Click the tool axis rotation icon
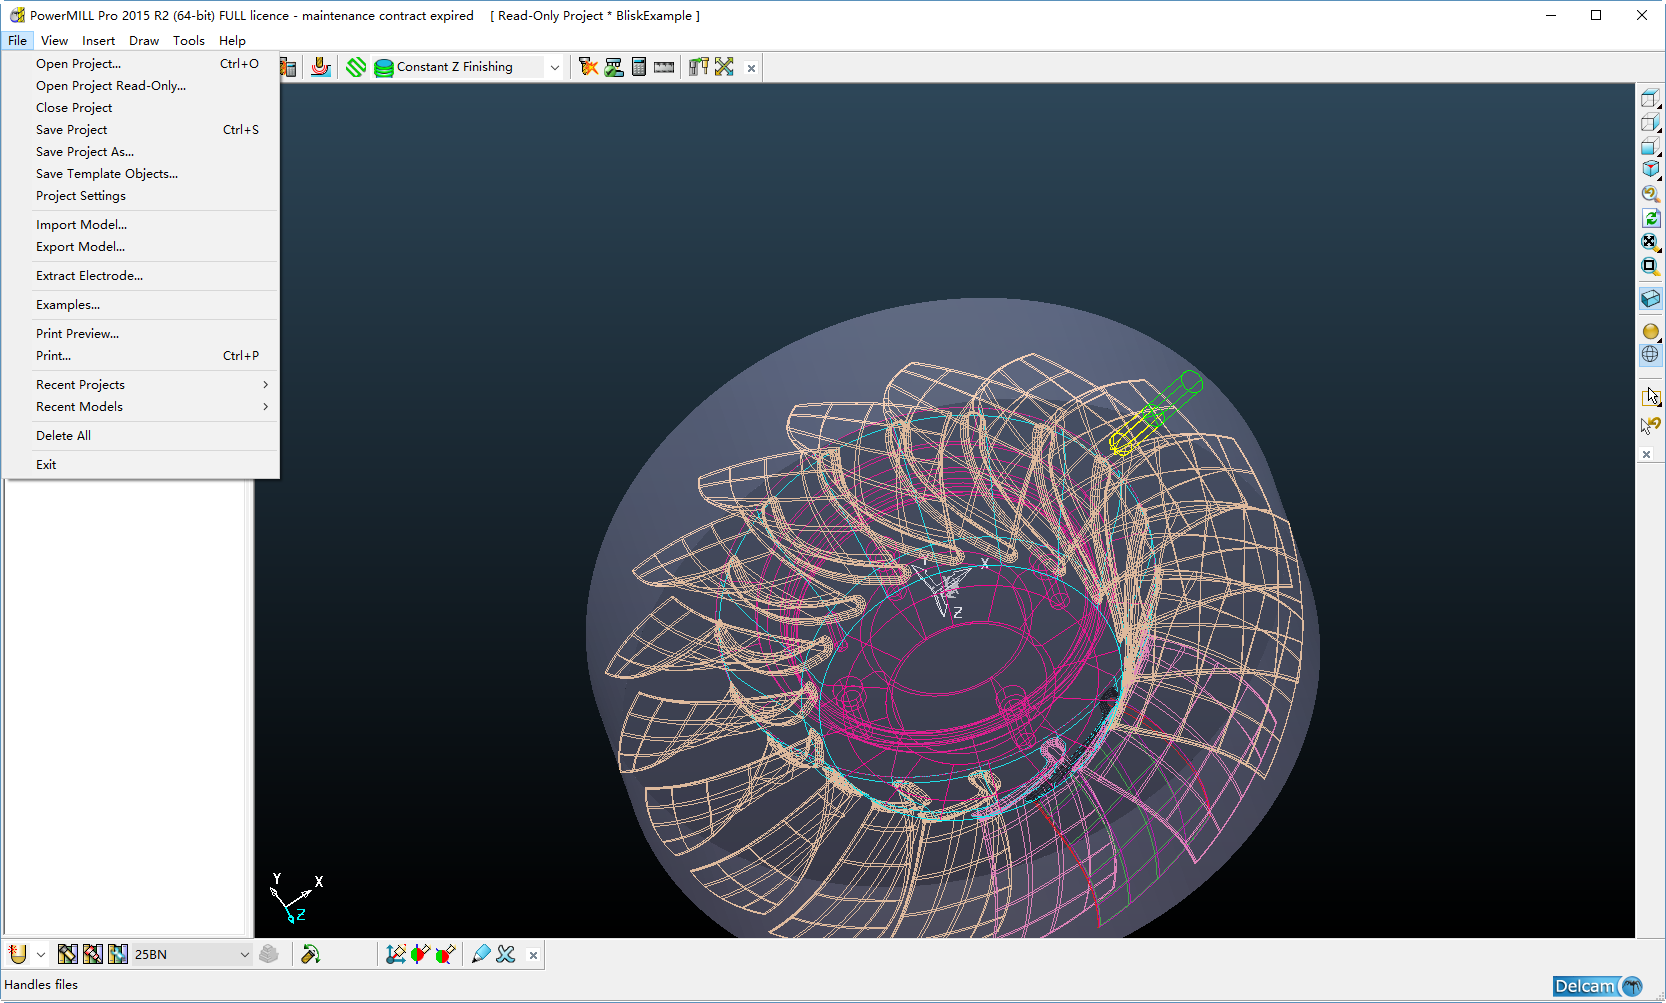1666x1003 pixels. point(311,954)
